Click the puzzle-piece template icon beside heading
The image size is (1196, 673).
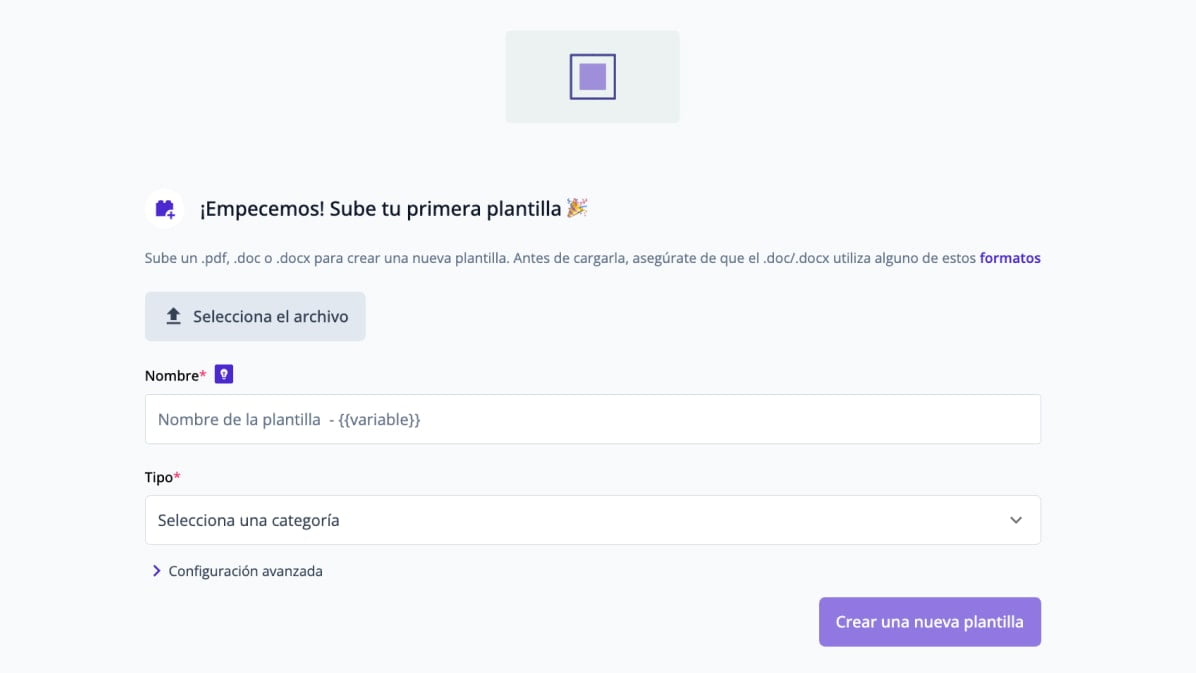(165, 208)
